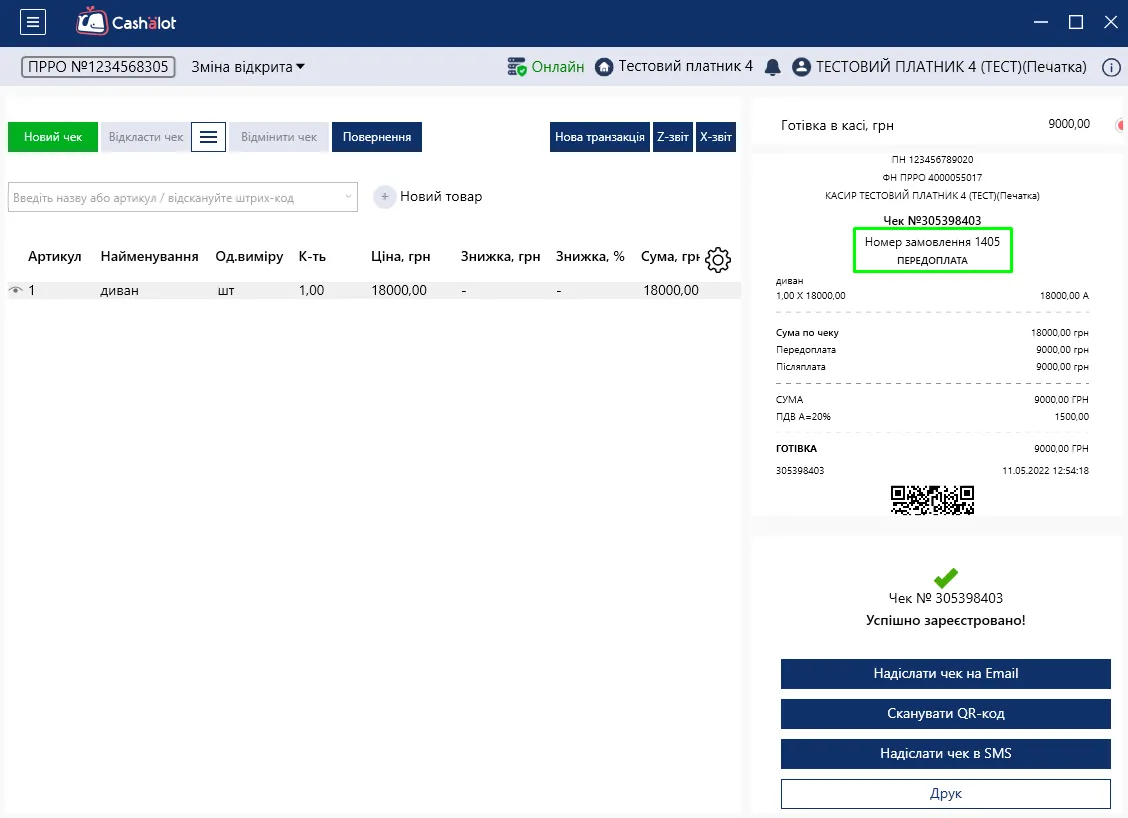The width and height of the screenshot is (1128, 818).
Task: Open the Z-звіт report
Action: point(673,137)
